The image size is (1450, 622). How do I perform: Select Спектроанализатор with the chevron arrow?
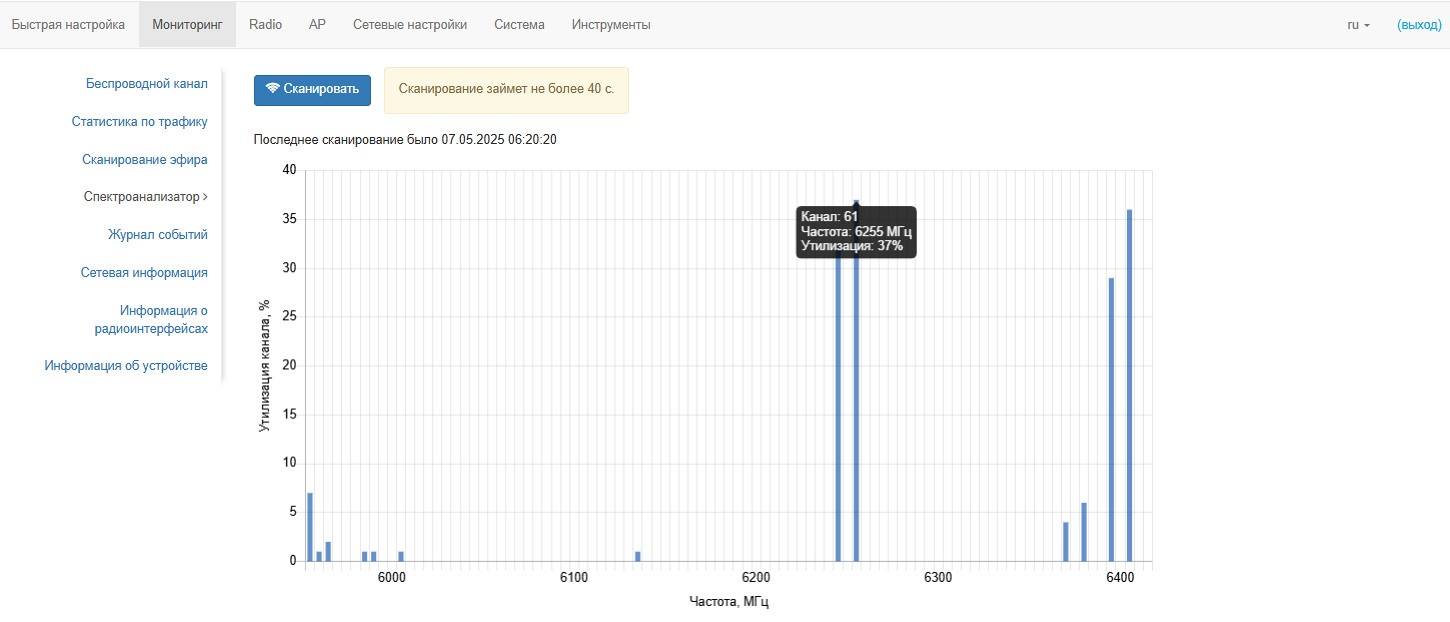[x=145, y=197]
